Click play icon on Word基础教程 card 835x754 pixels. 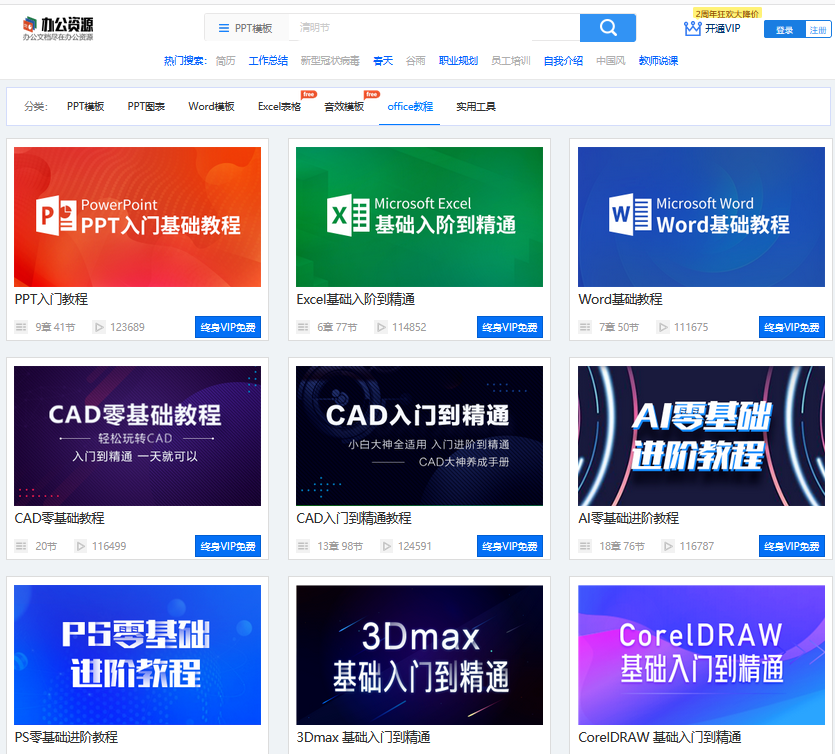click(662, 326)
